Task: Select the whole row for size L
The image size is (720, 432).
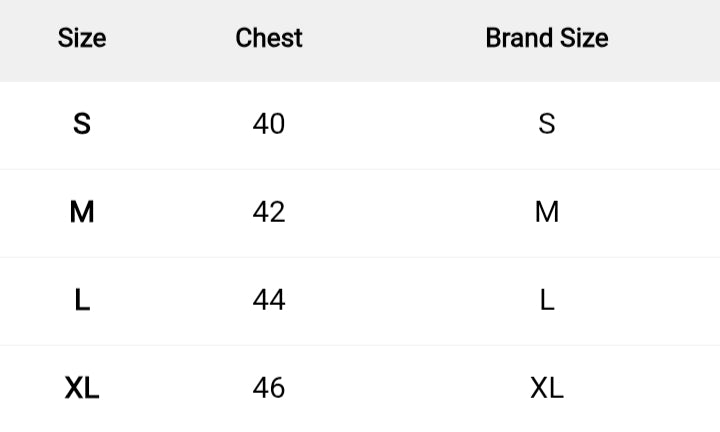Action: 400,301
